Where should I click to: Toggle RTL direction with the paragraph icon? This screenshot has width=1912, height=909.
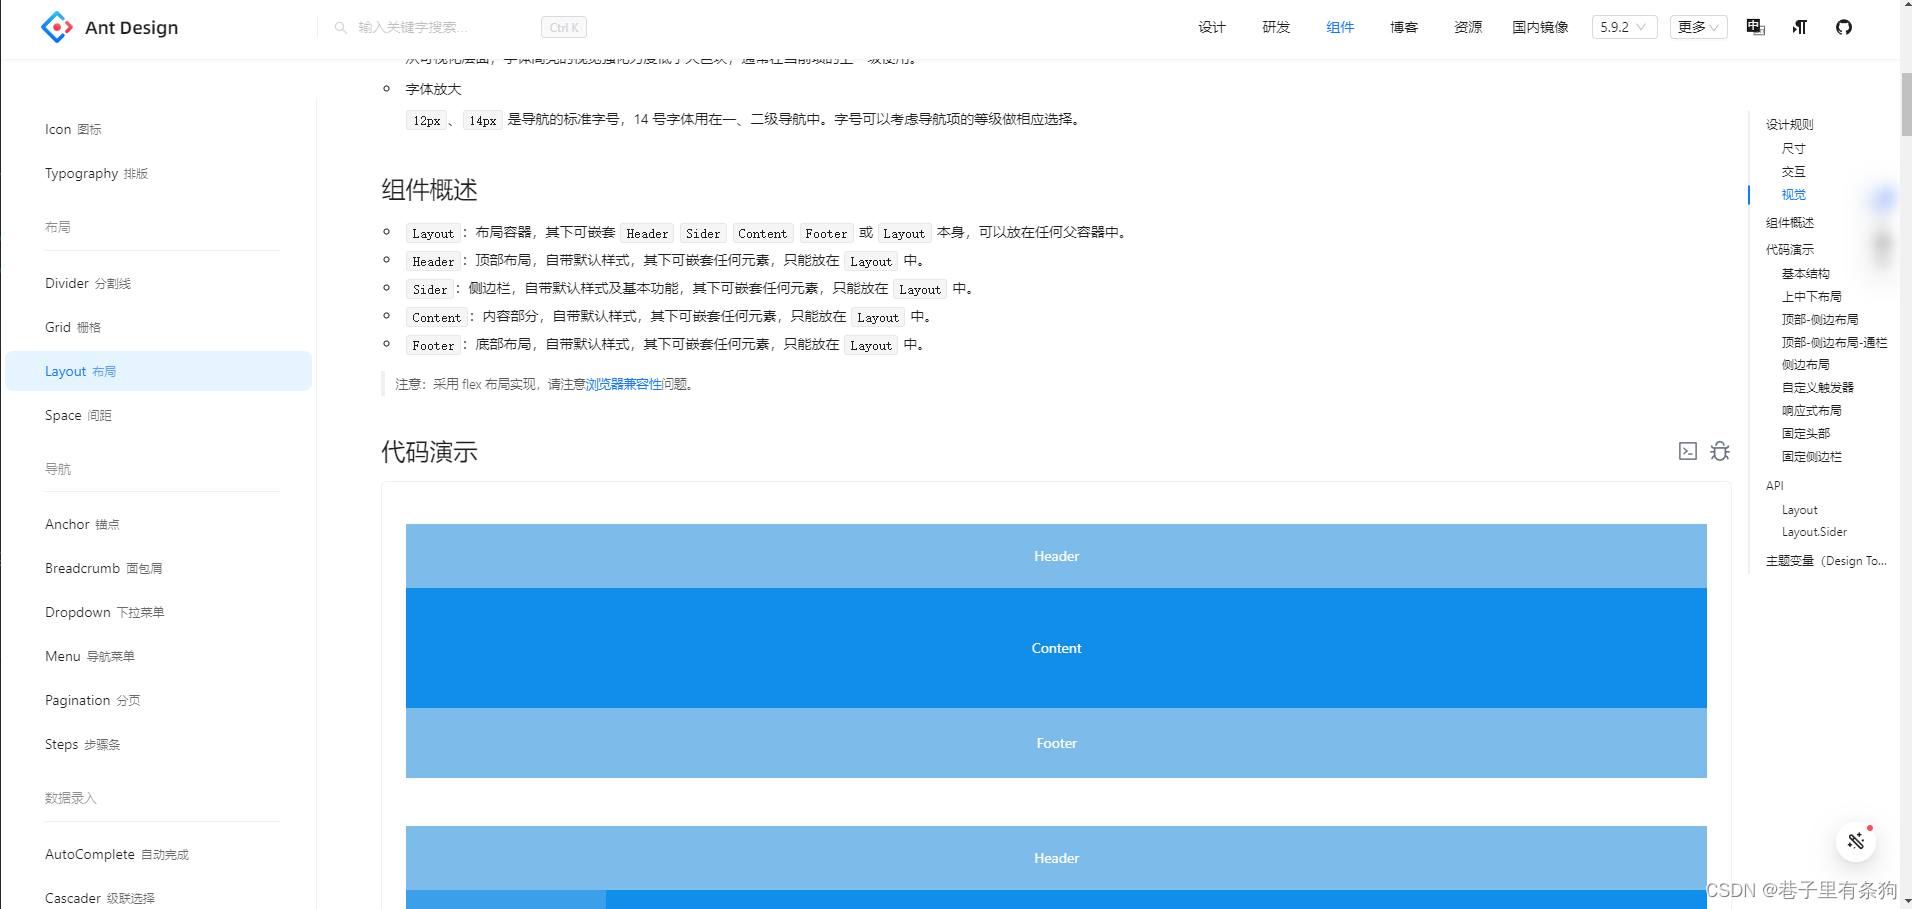pyautogui.click(x=1799, y=27)
